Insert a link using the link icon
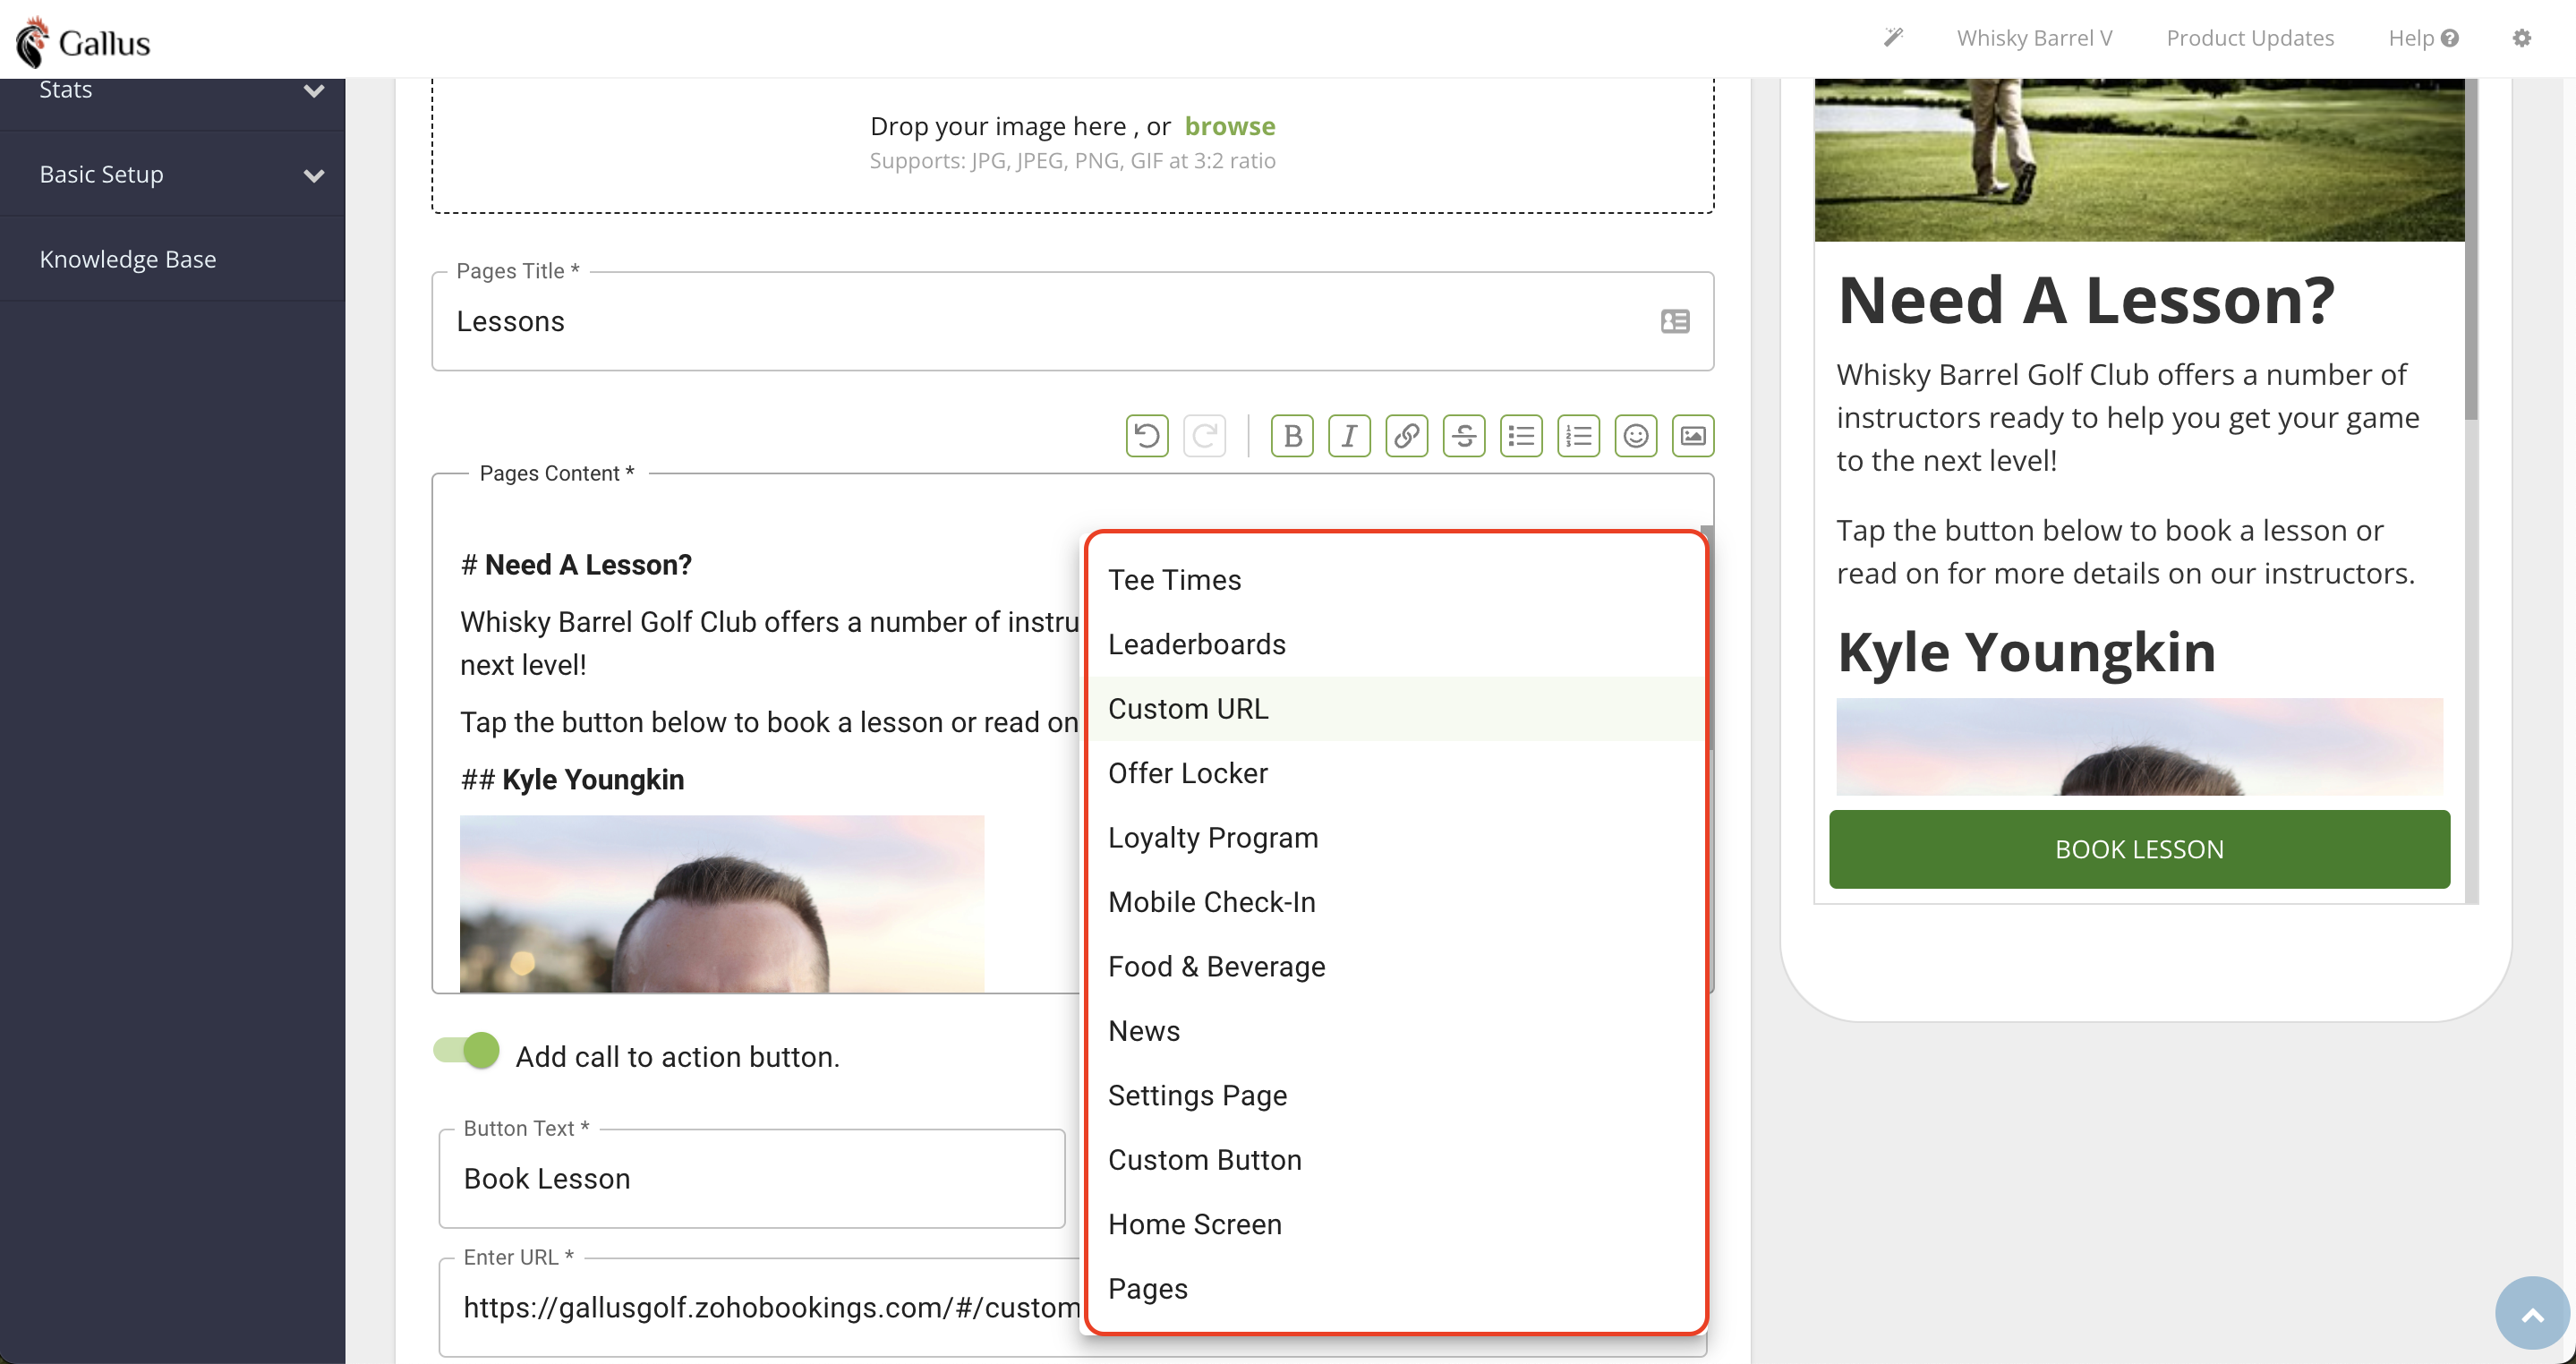This screenshot has height=1364, width=2576. tap(1406, 436)
